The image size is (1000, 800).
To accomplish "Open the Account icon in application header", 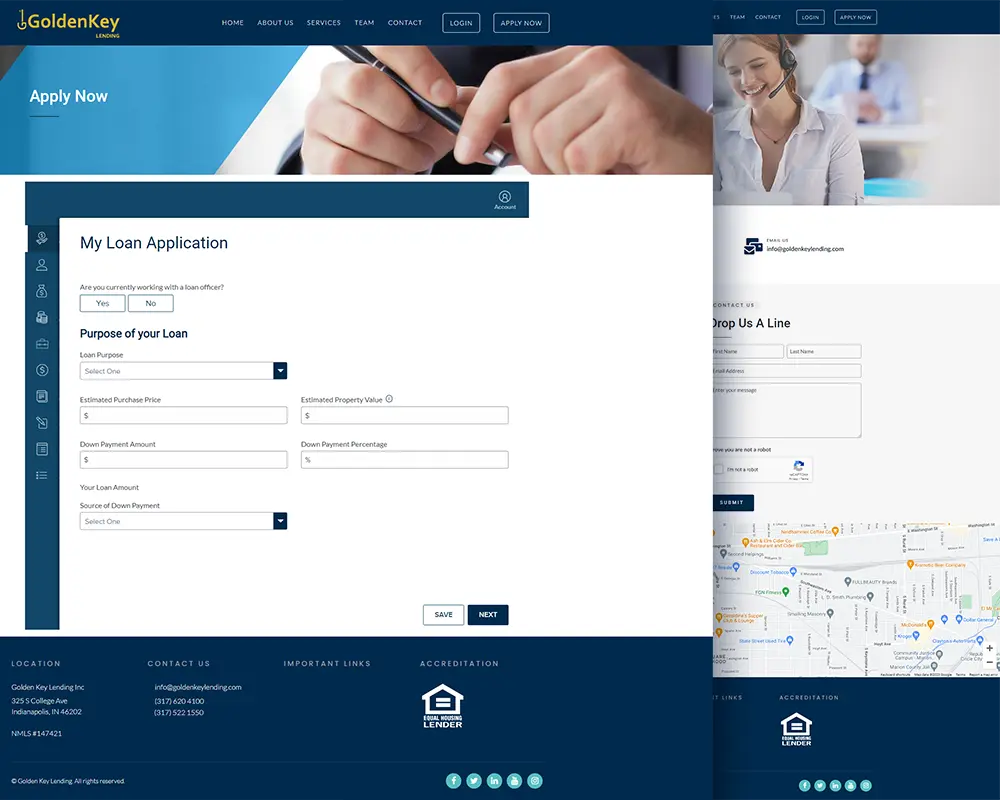I will point(504,200).
